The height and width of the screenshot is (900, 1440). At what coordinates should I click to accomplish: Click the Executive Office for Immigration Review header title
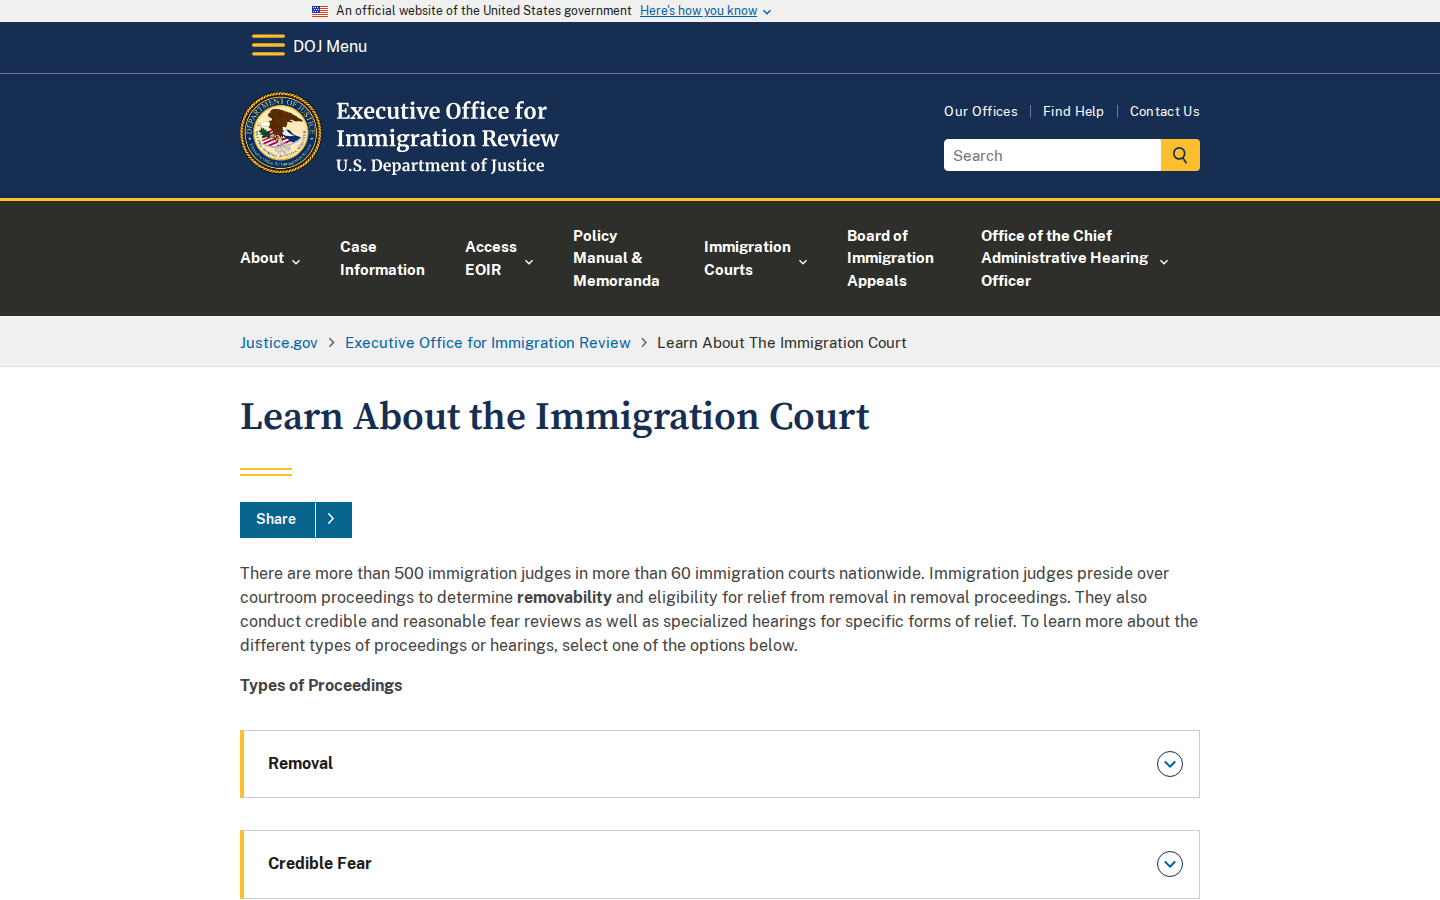click(447, 124)
